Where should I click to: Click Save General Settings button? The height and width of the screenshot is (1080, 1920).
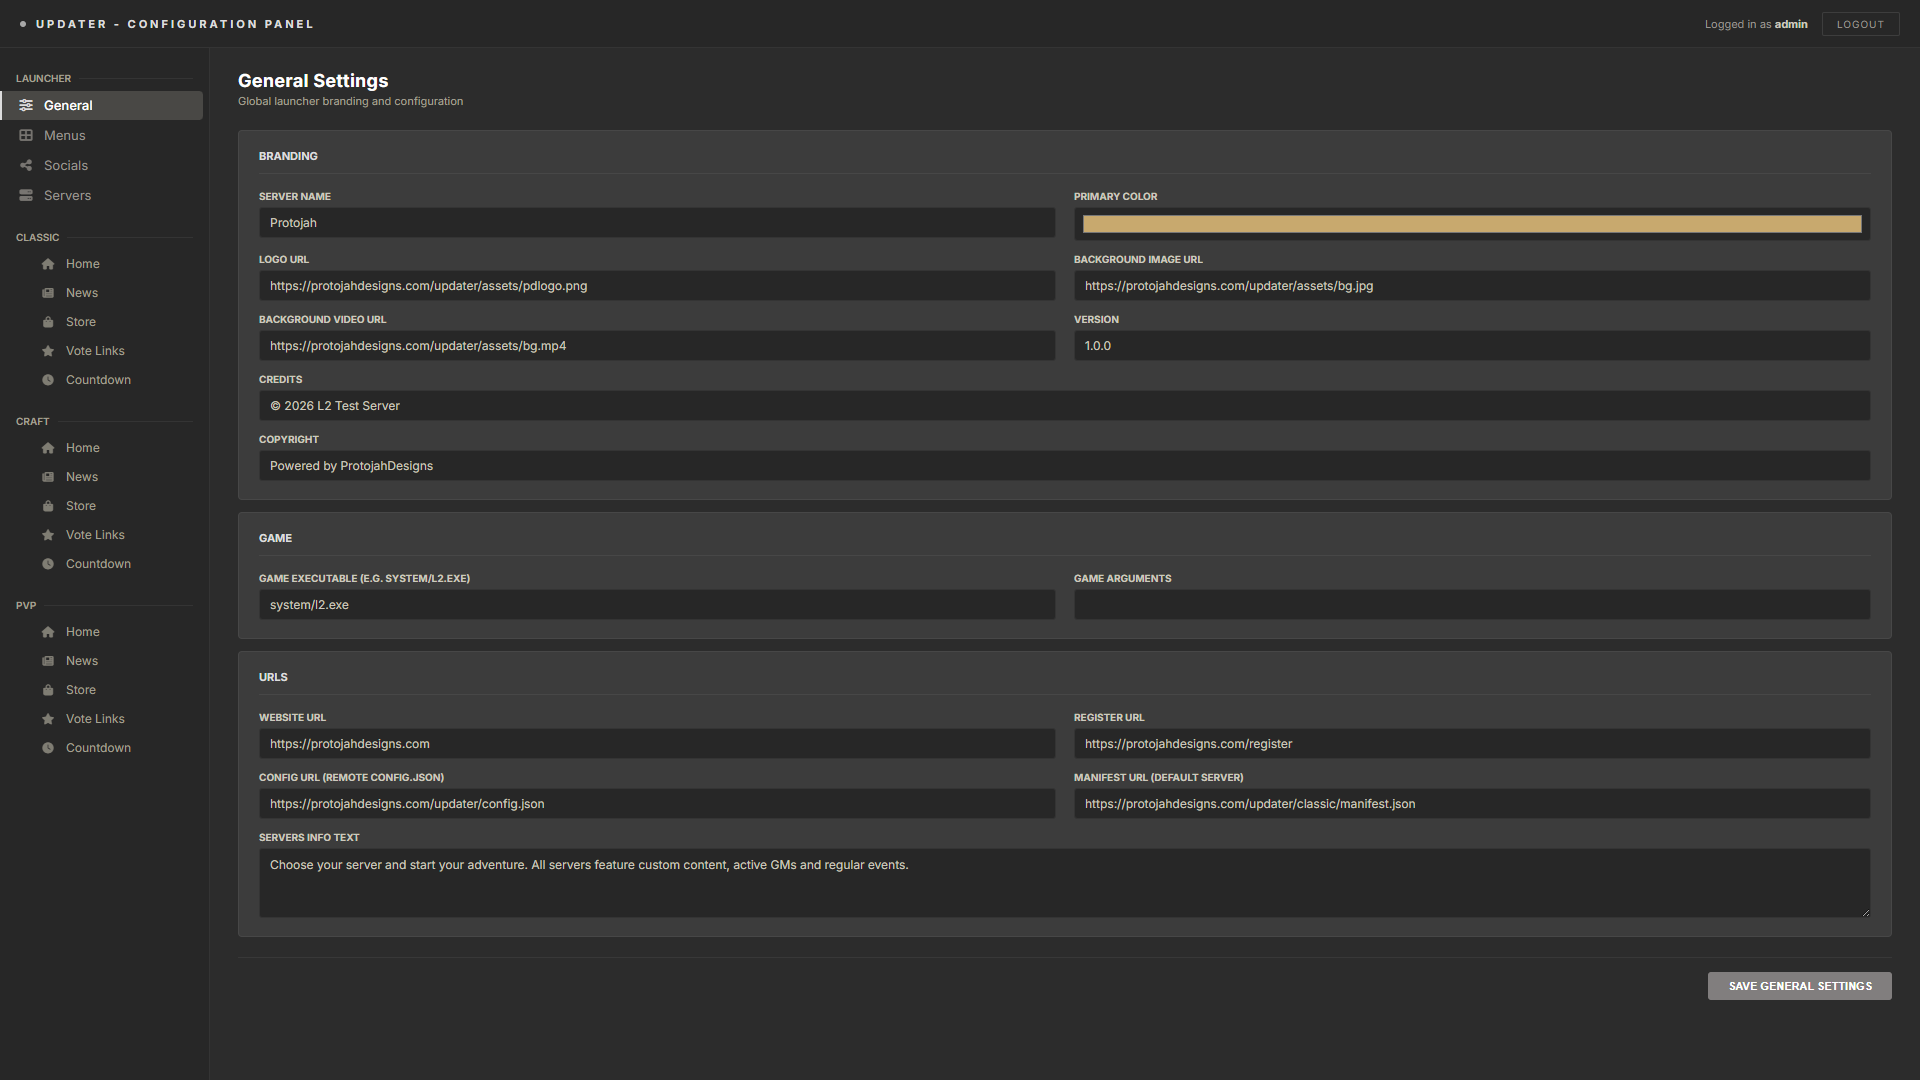[1799, 986]
